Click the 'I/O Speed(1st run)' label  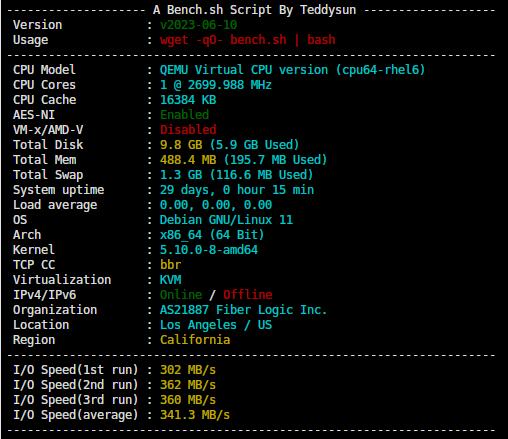(x=76, y=370)
